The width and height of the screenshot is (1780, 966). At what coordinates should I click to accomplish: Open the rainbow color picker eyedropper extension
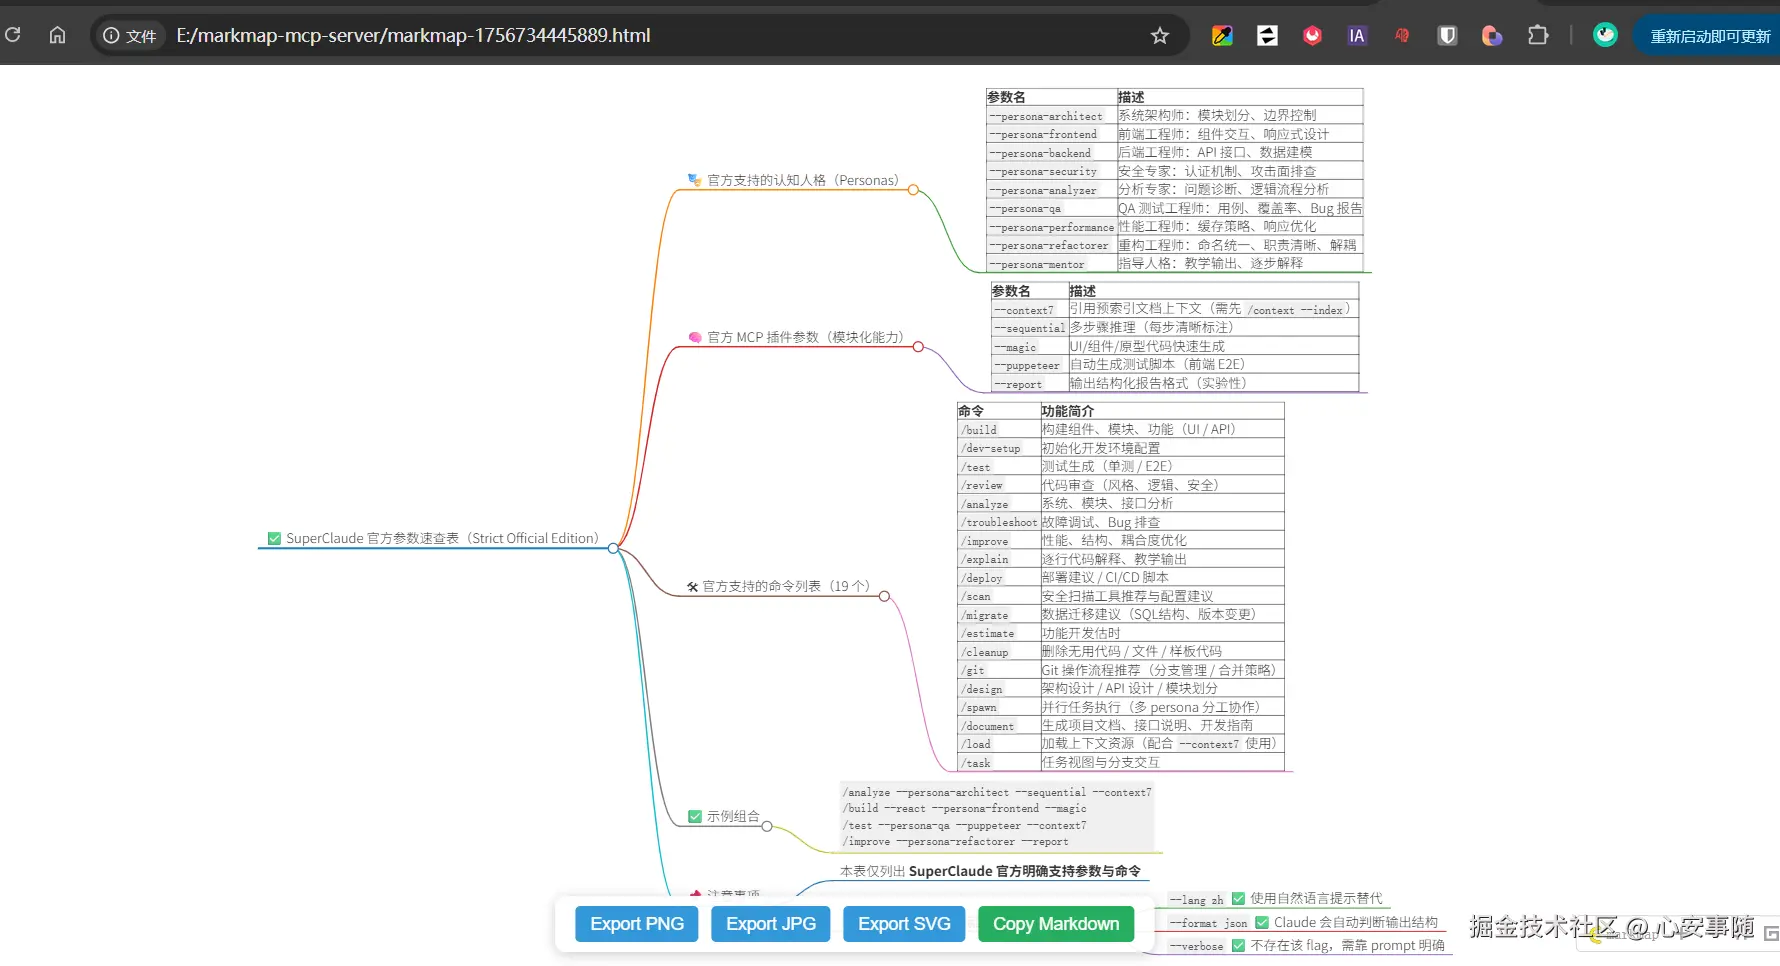tap(1222, 36)
